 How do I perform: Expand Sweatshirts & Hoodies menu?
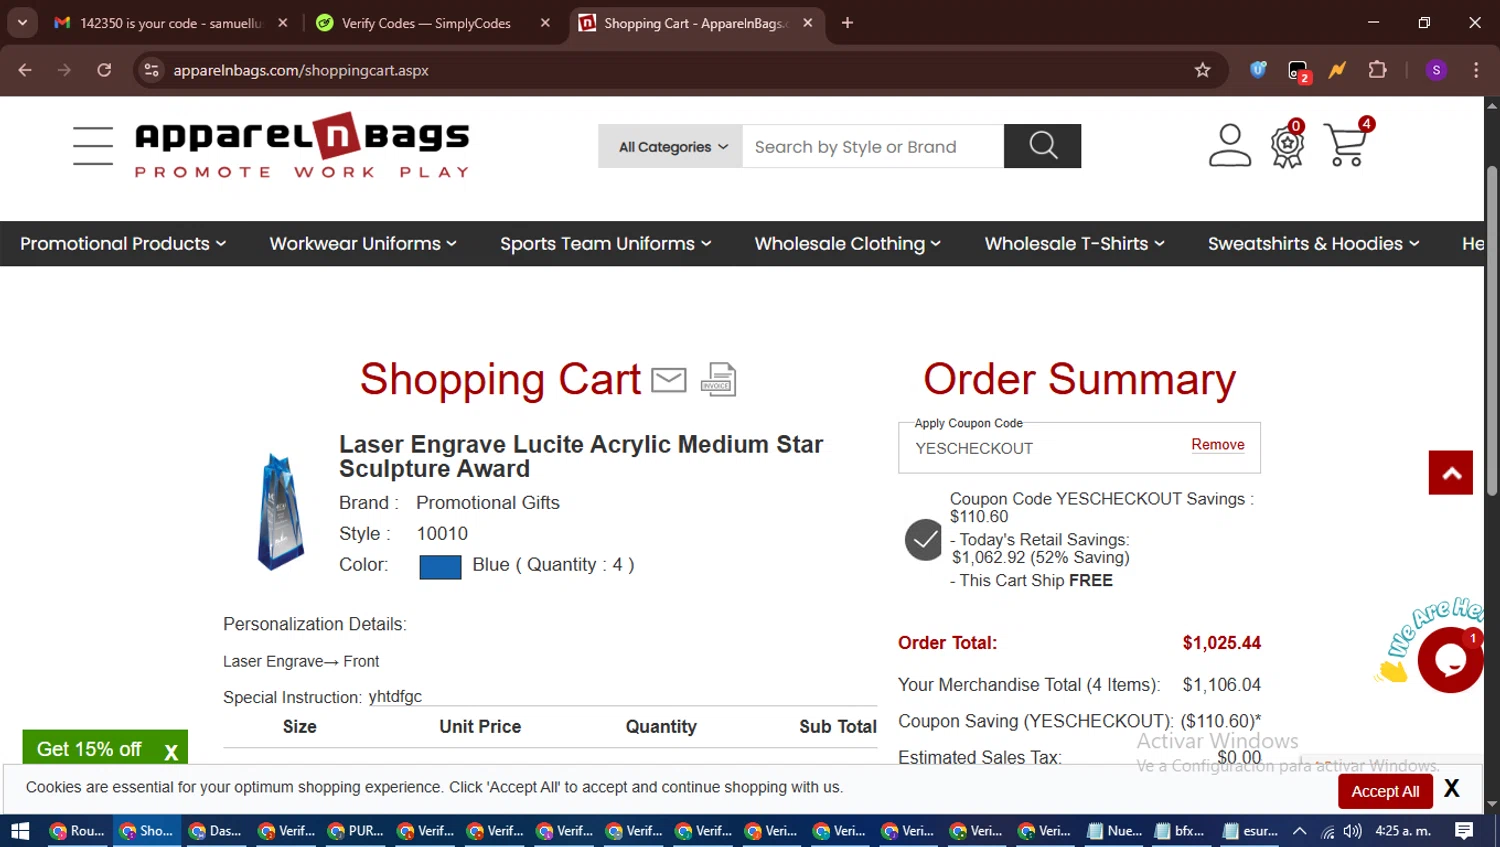click(x=1314, y=244)
